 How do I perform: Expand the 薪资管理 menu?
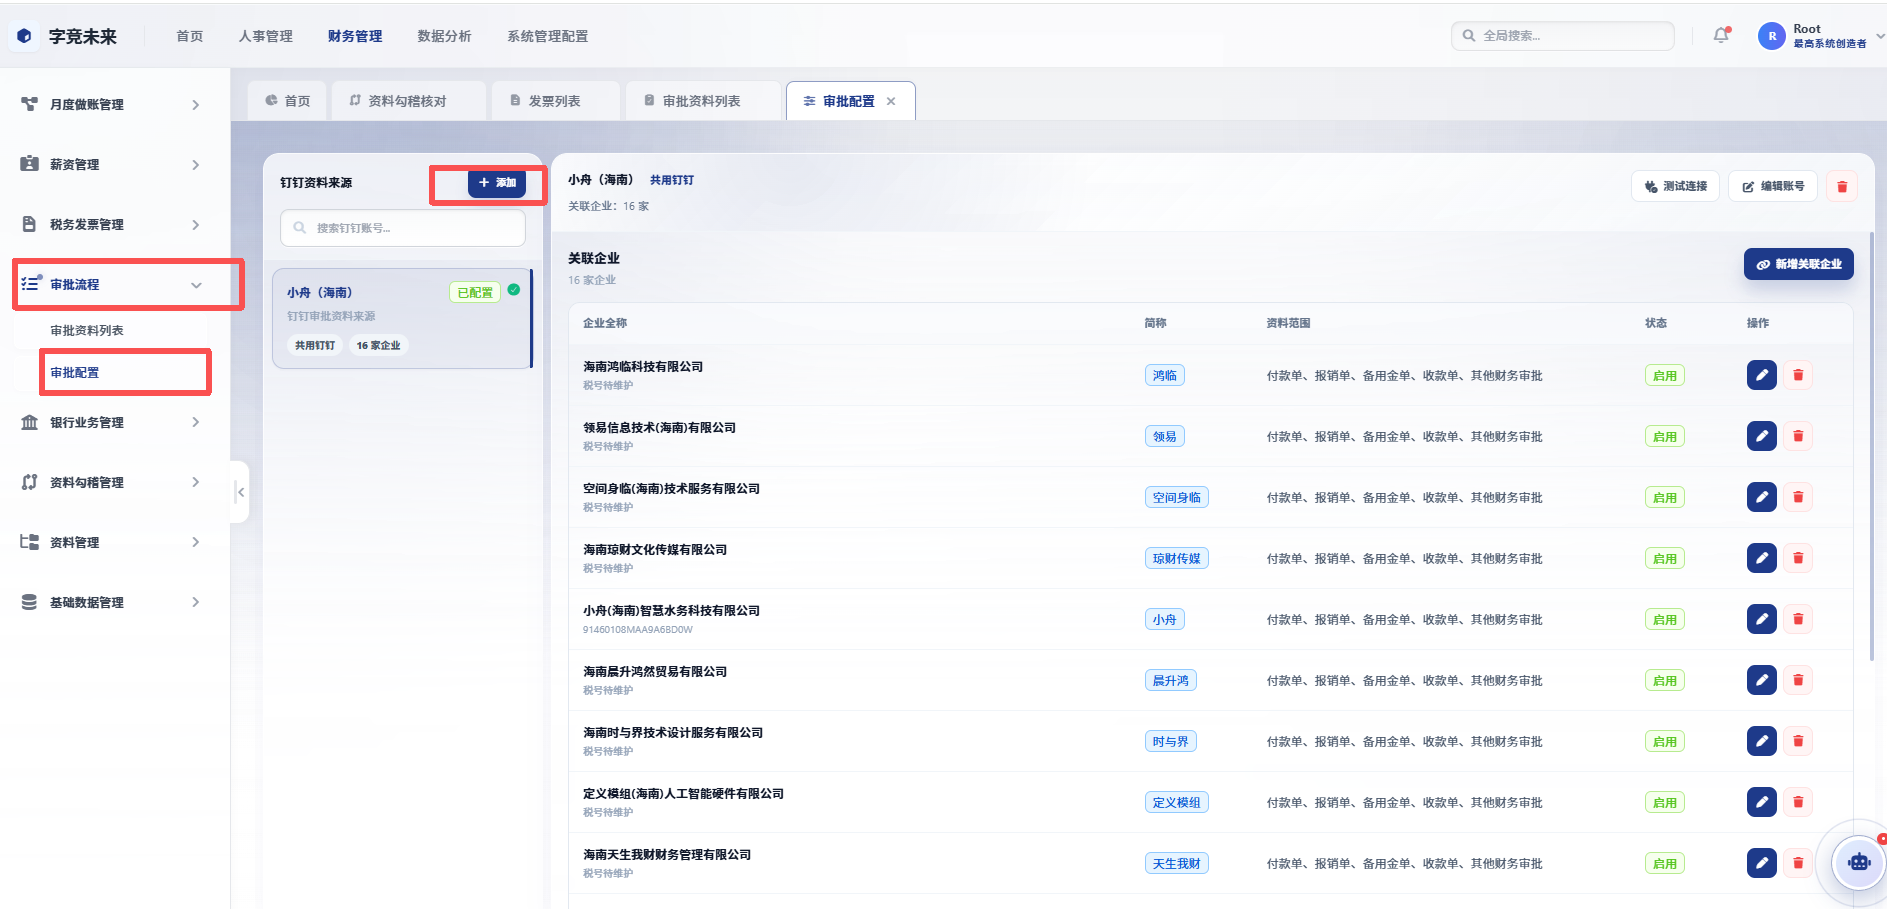(195, 164)
